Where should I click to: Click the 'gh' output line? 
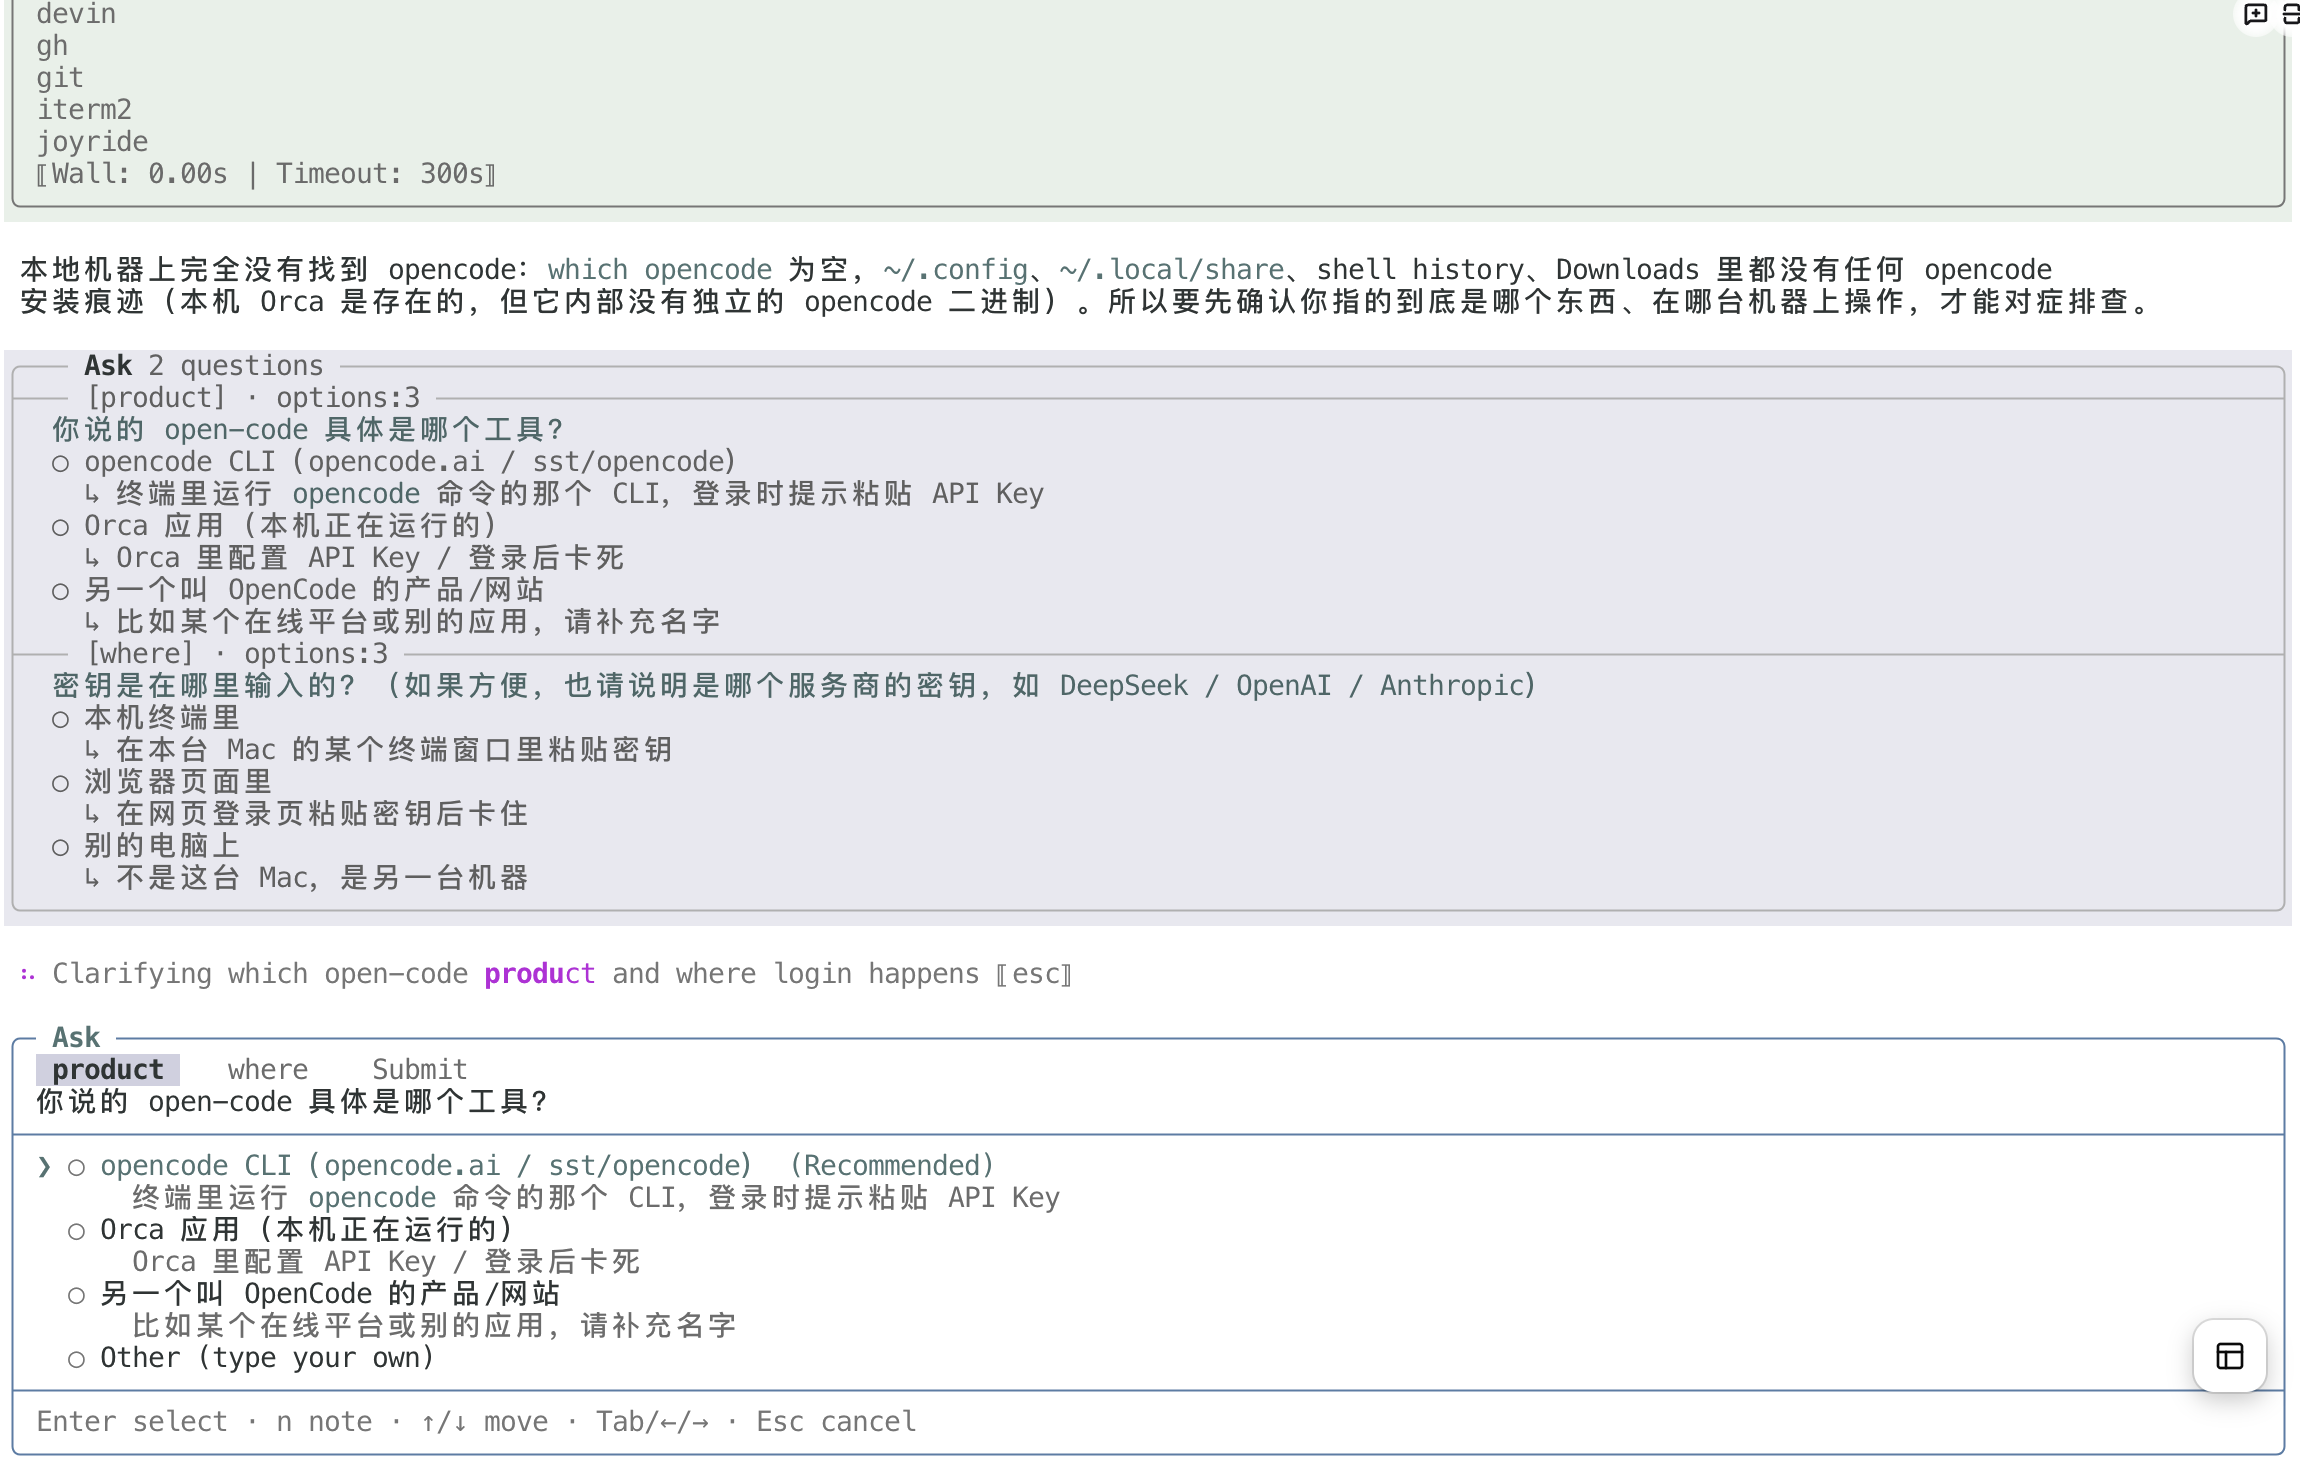(x=52, y=46)
